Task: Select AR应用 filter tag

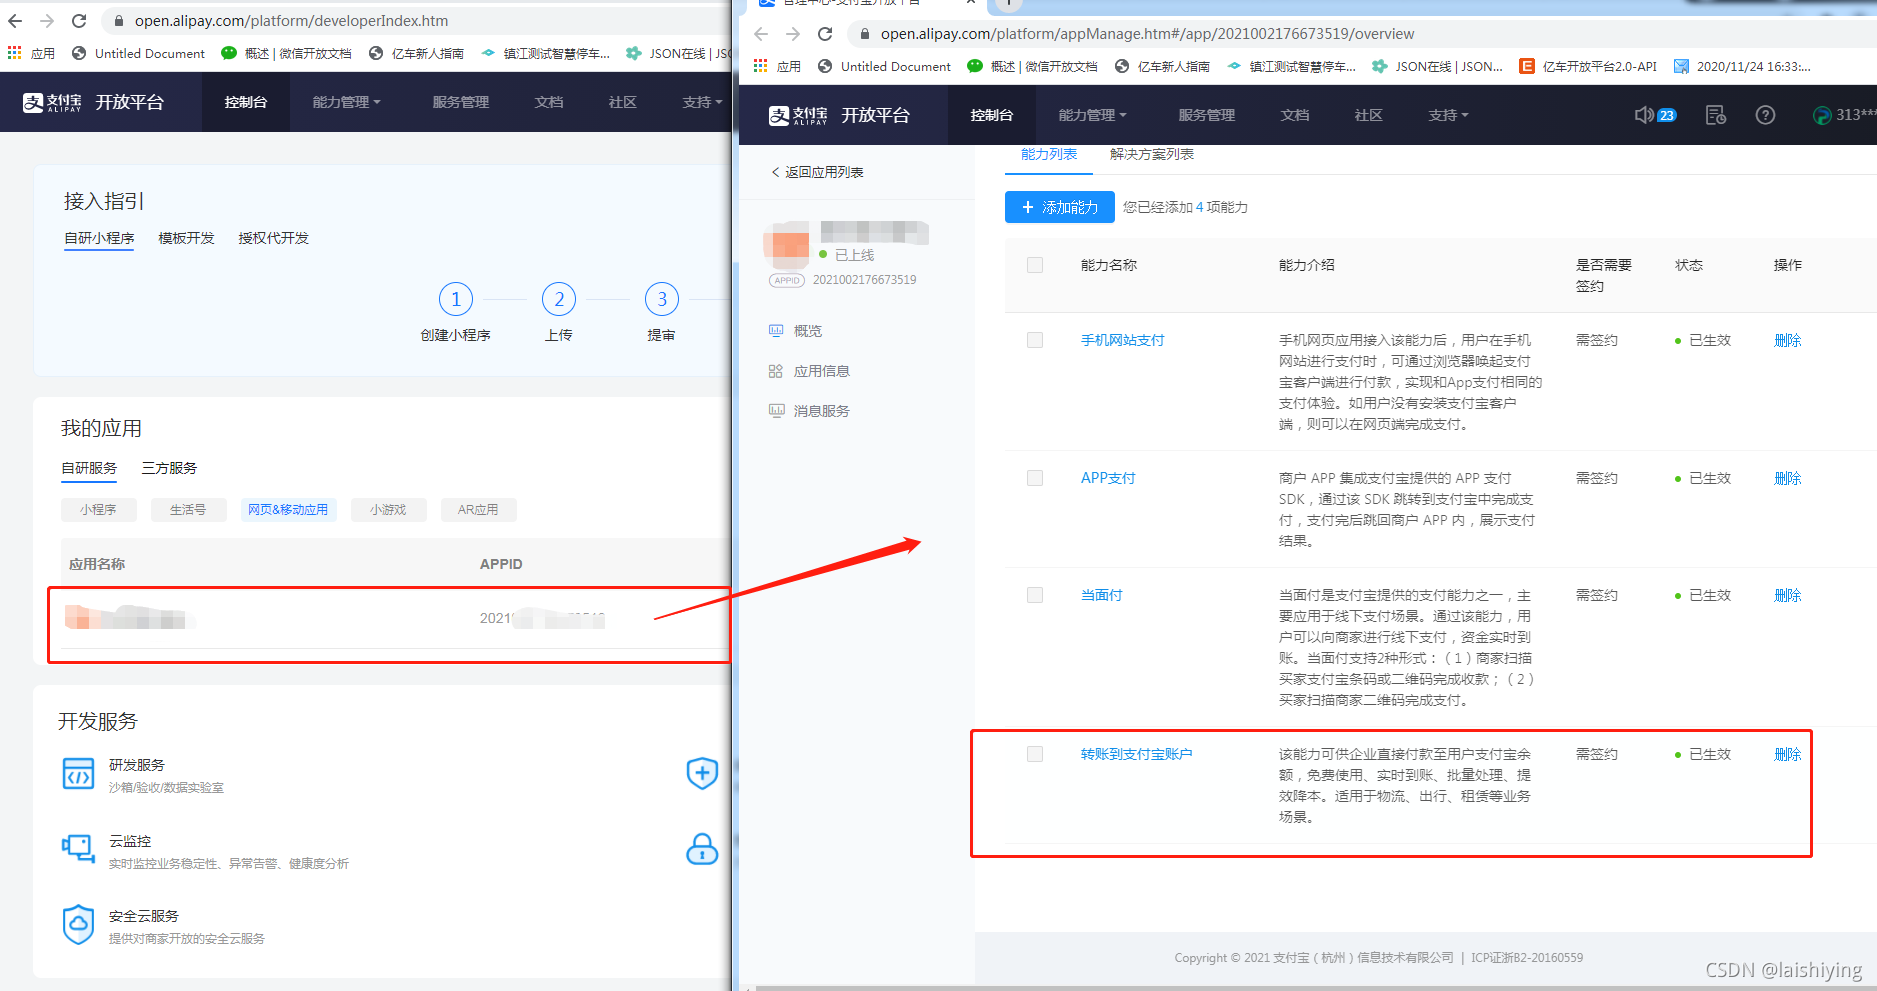Action: (478, 510)
